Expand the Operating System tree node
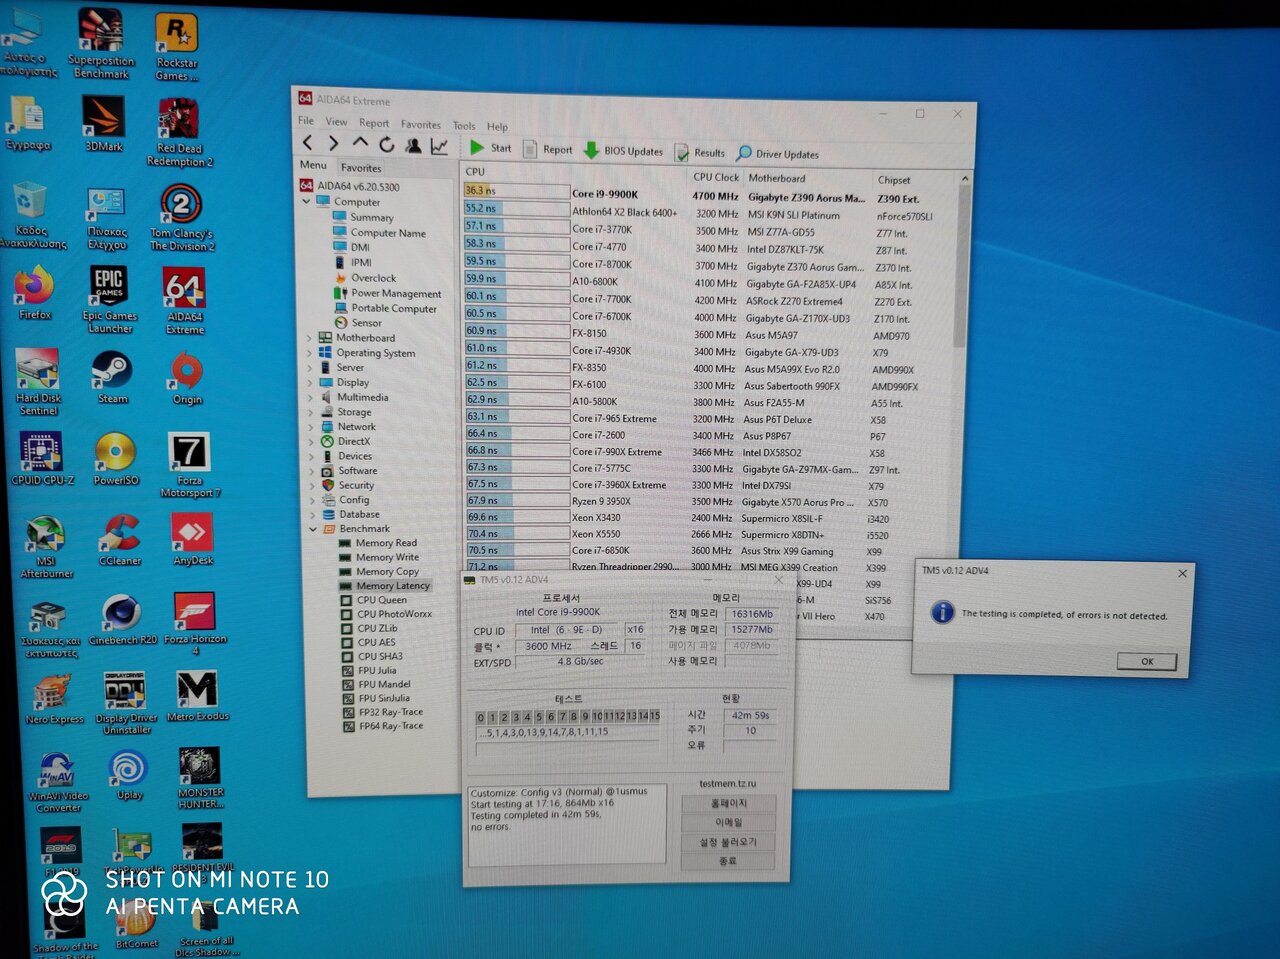1280x959 pixels. click(309, 353)
